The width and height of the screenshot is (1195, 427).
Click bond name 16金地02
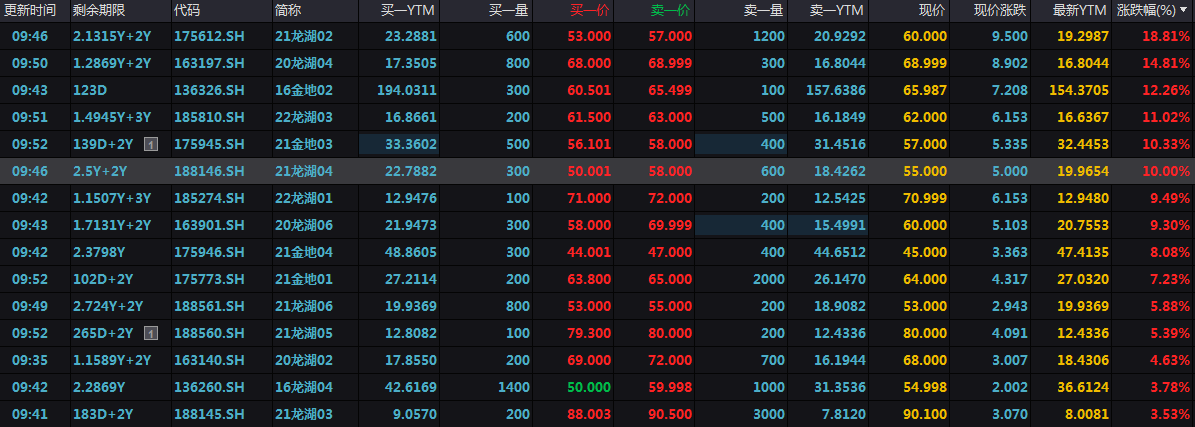[x=304, y=90]
